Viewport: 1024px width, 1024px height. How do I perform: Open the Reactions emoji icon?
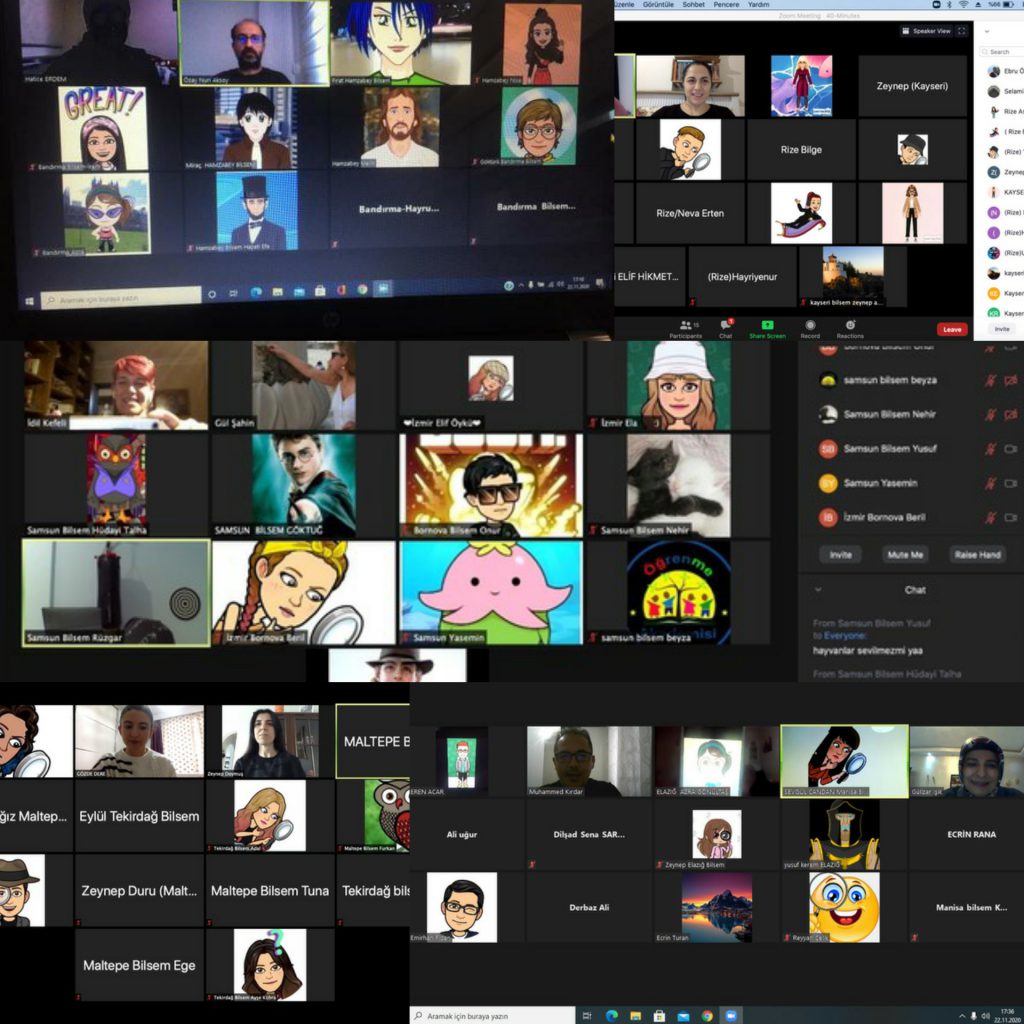[850, 326]
